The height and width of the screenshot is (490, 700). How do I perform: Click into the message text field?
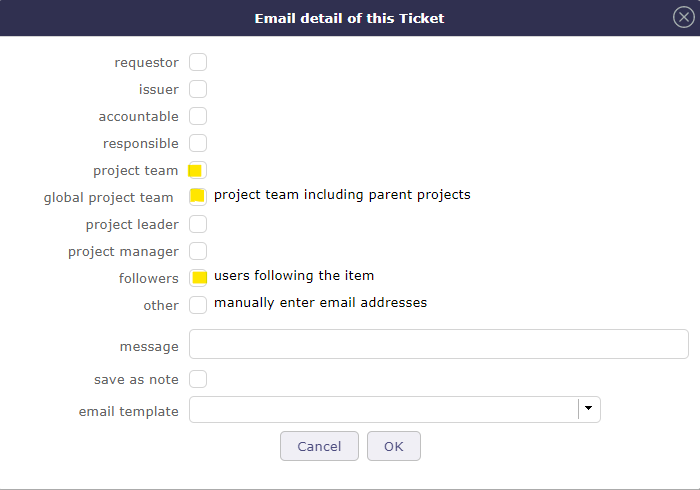point(438,344)
